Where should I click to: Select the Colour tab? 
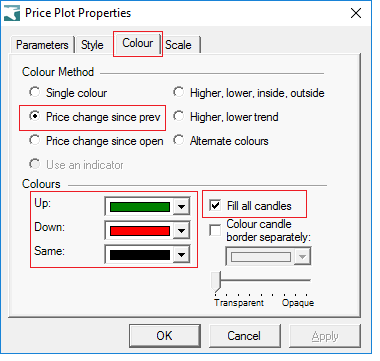pyautogui.click(x=138, y=43)
